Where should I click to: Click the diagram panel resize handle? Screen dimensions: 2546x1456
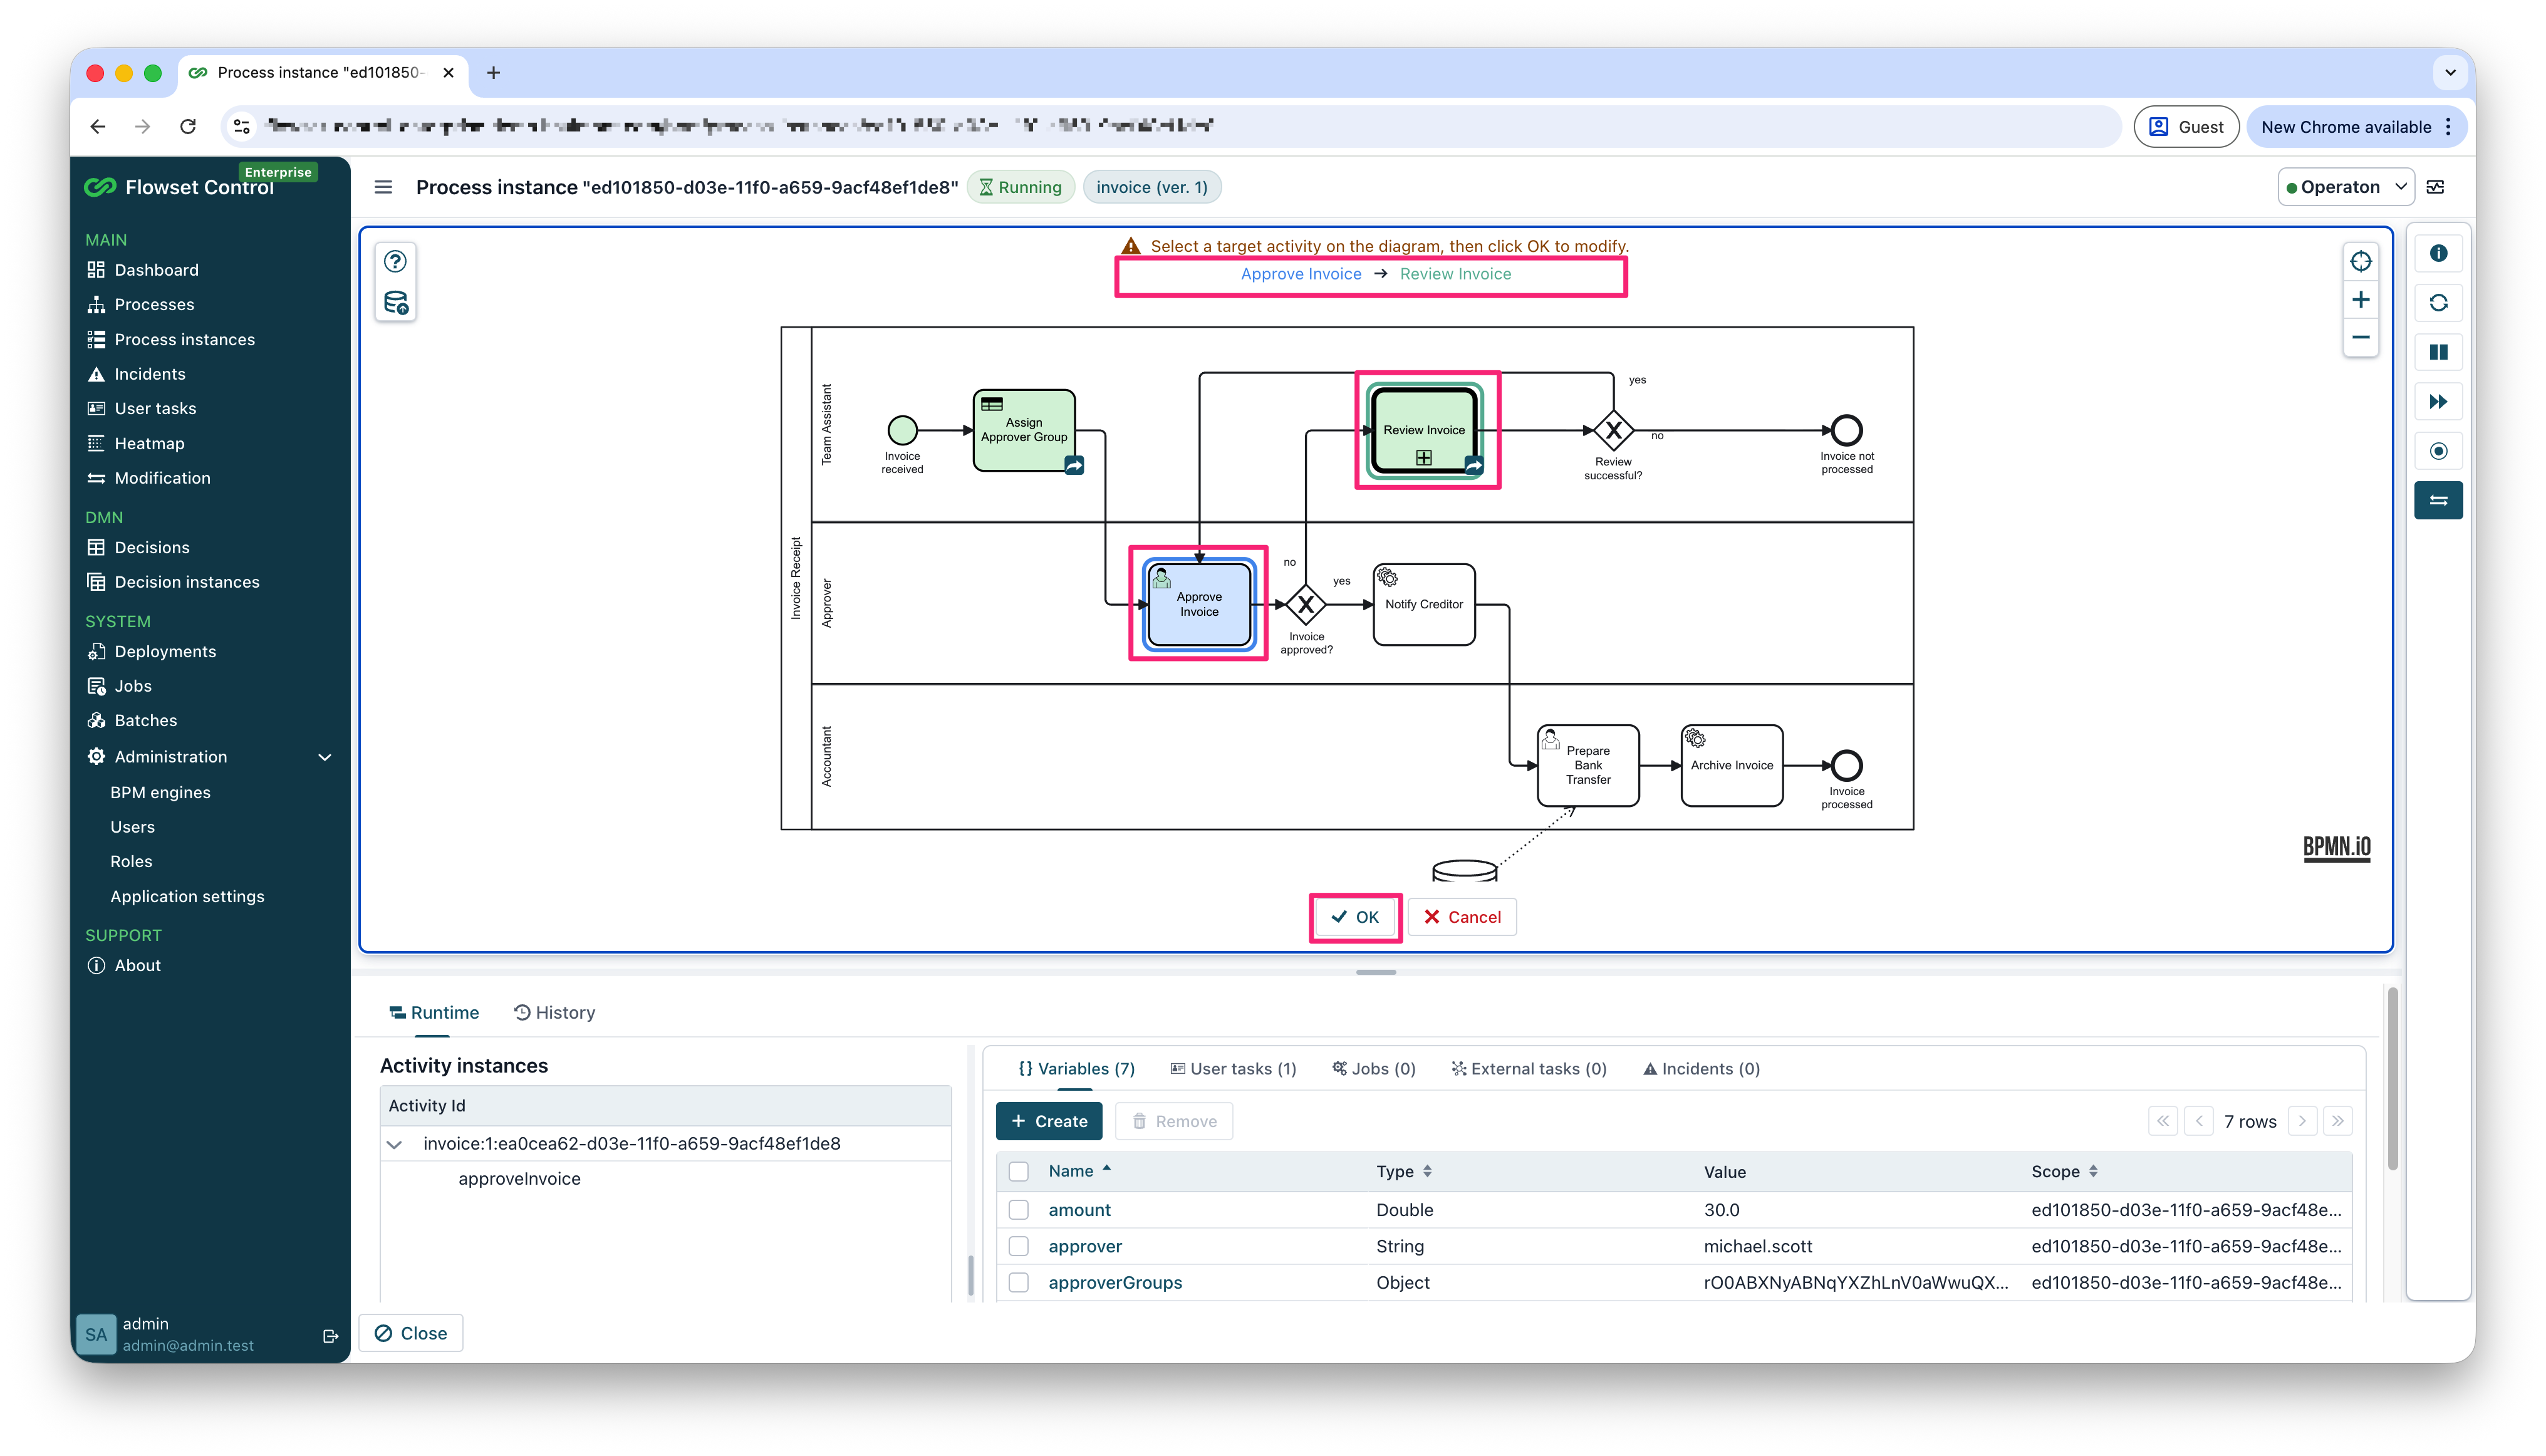coord(1375,972)
